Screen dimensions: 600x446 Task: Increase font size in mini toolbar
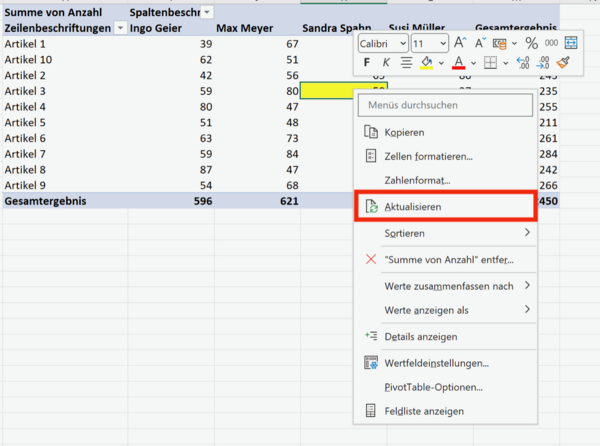pos(460,42)
